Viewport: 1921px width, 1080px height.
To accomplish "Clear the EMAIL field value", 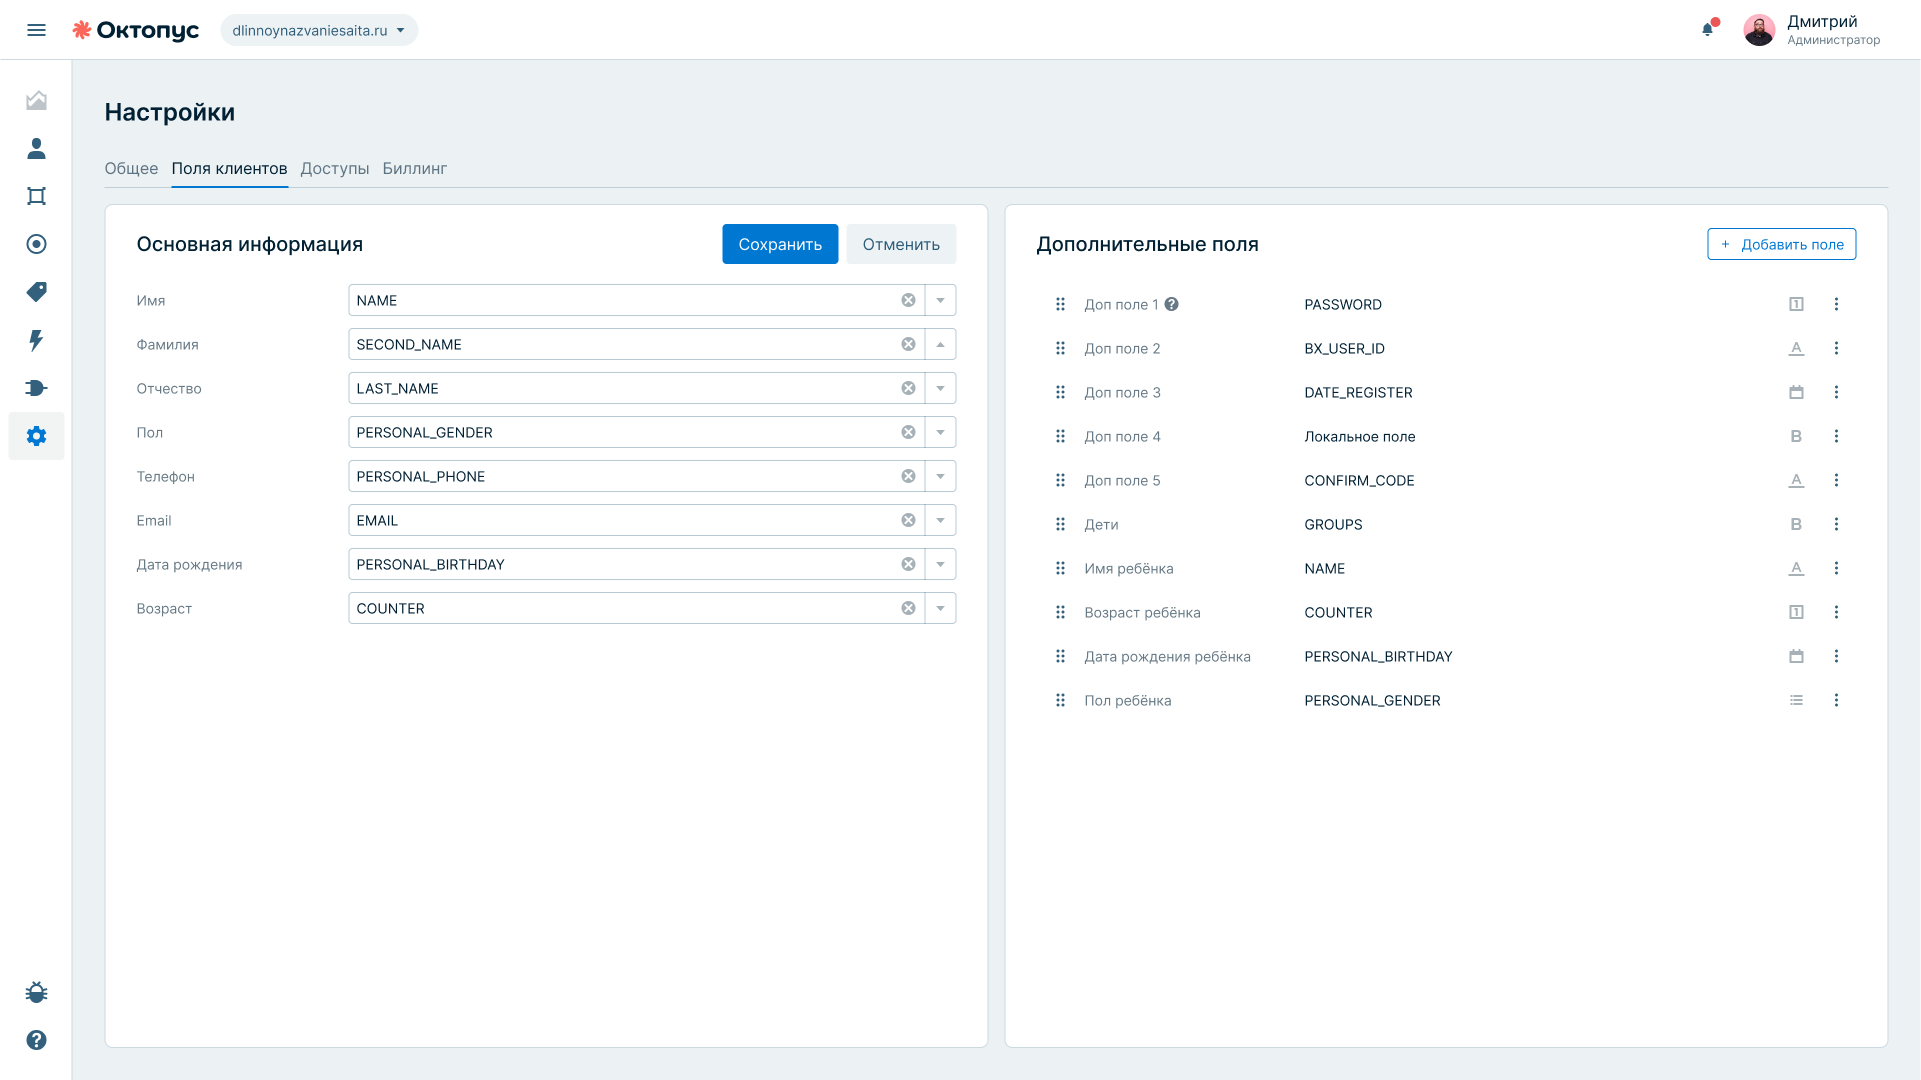I will (x=908, y=520).
